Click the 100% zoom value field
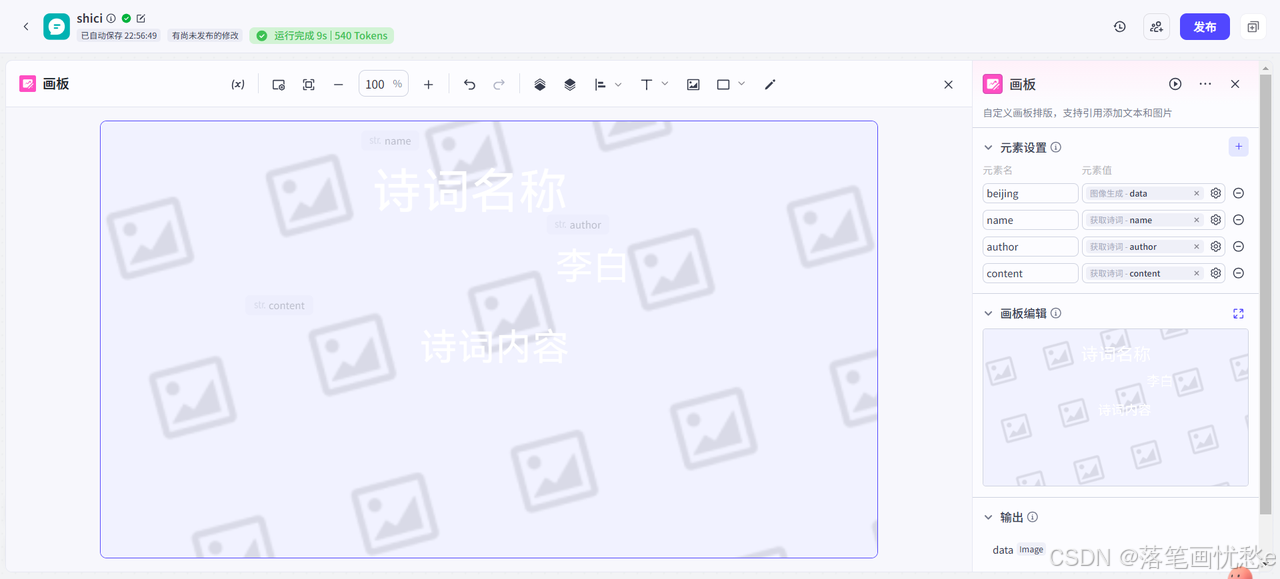1280x579 pixels. tap(384, 85)
